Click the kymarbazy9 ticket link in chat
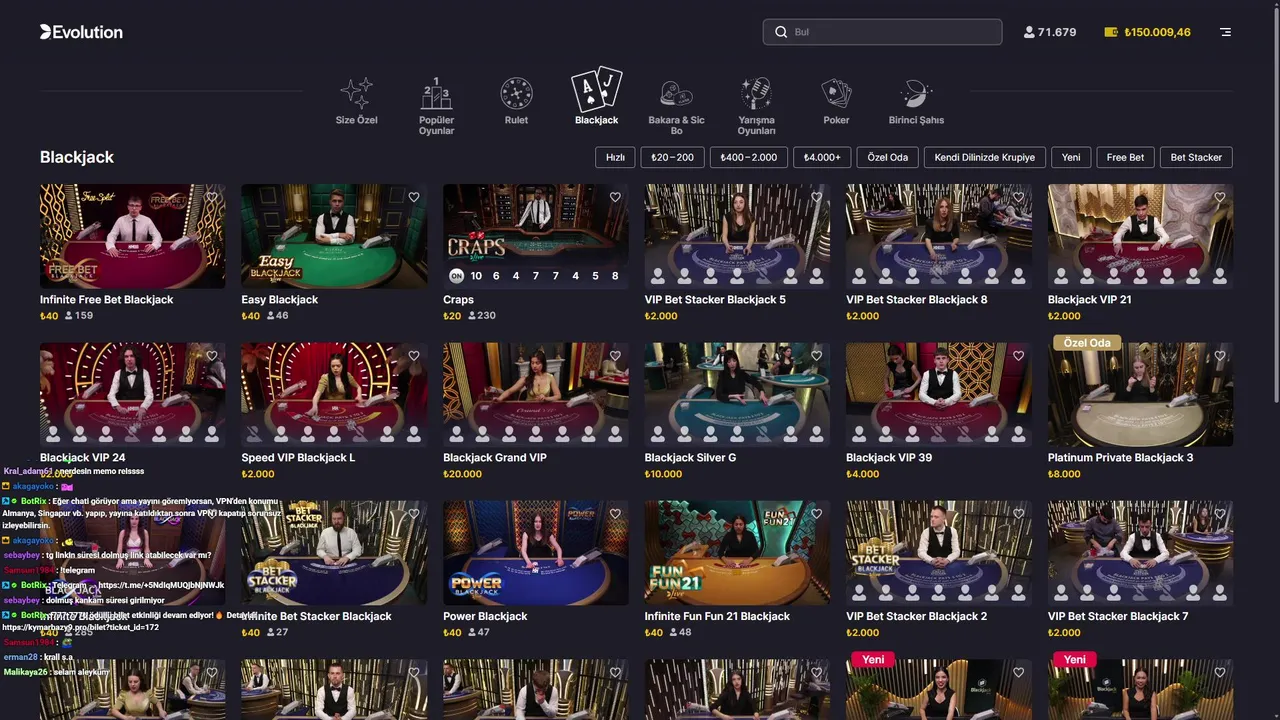 coord(80,627)
